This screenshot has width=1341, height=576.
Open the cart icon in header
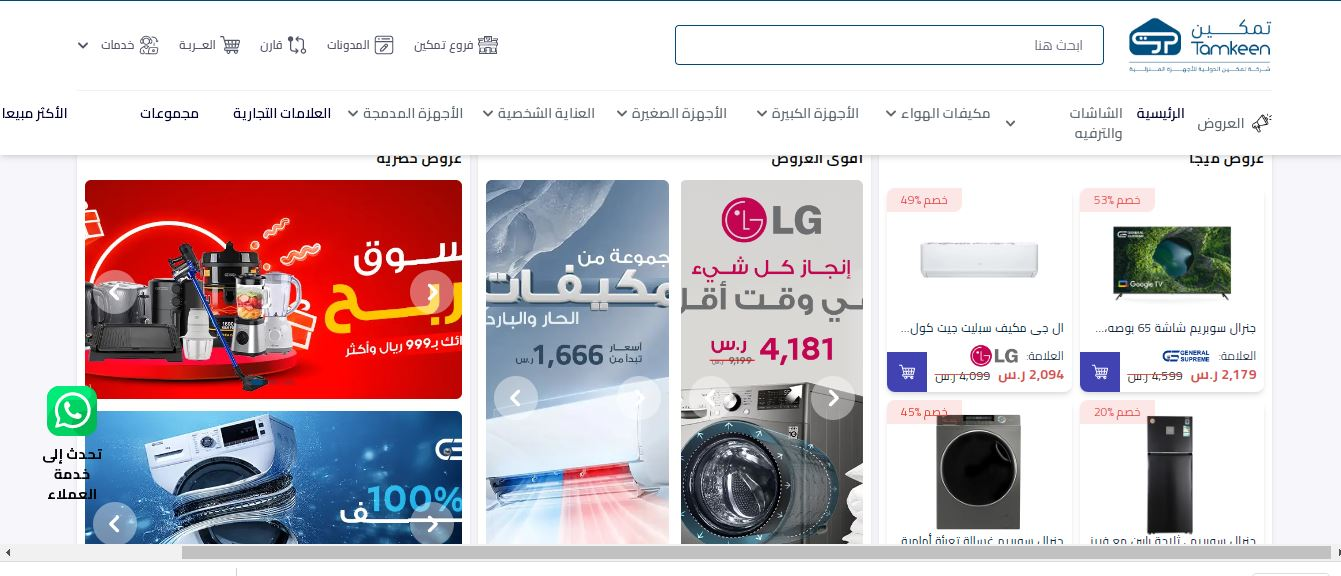pyautogui.click(x=231, y=45)
